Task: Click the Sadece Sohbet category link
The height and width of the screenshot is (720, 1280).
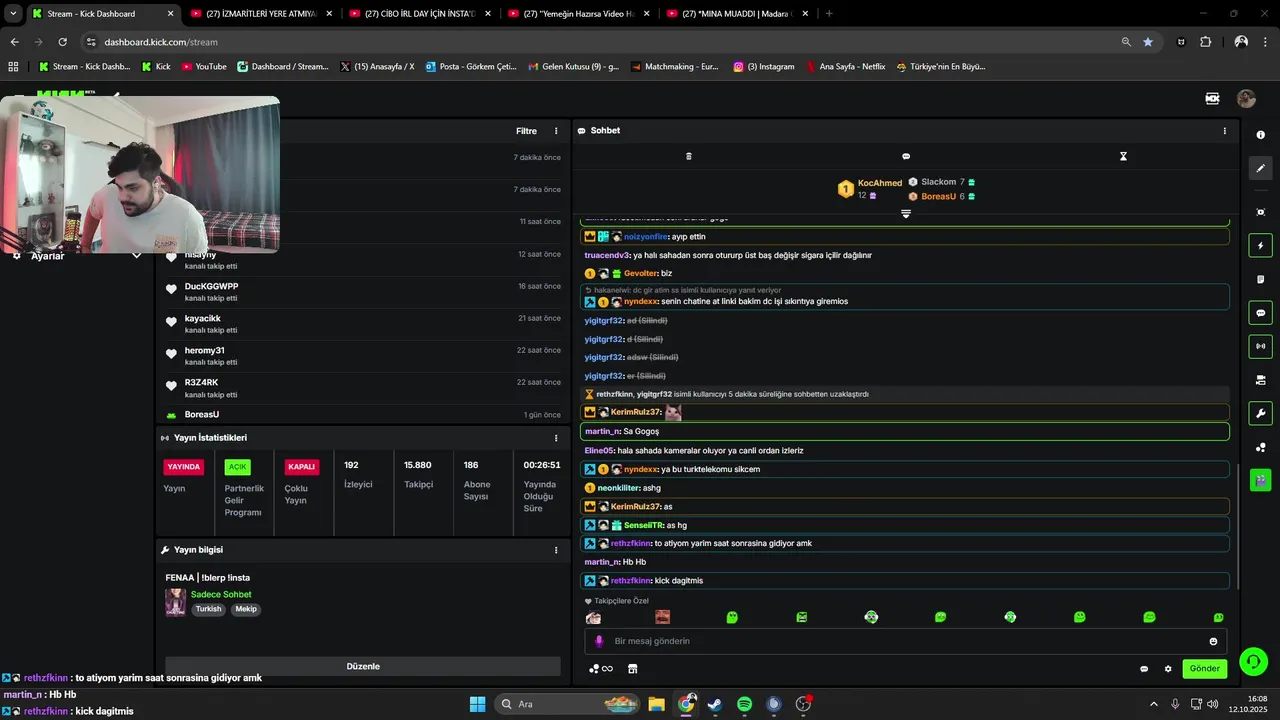Action: [x=221, y=595]
